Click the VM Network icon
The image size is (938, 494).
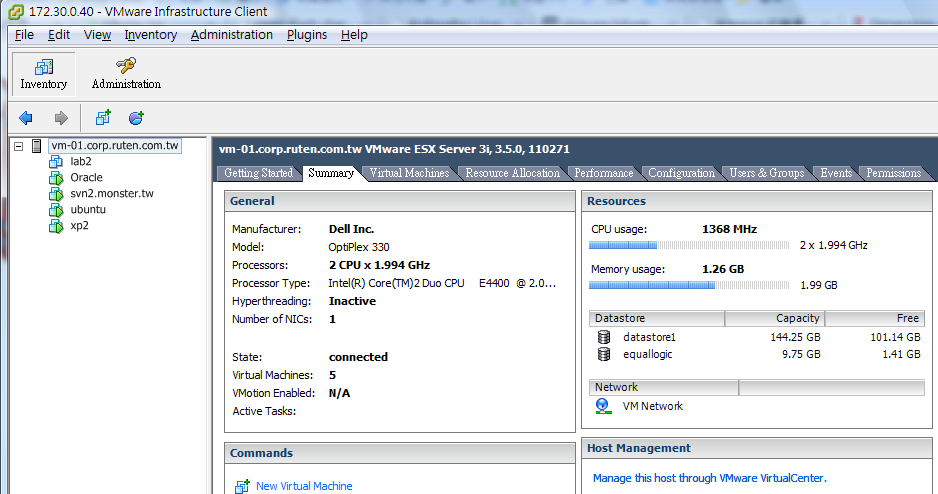[x=603, y=406]
